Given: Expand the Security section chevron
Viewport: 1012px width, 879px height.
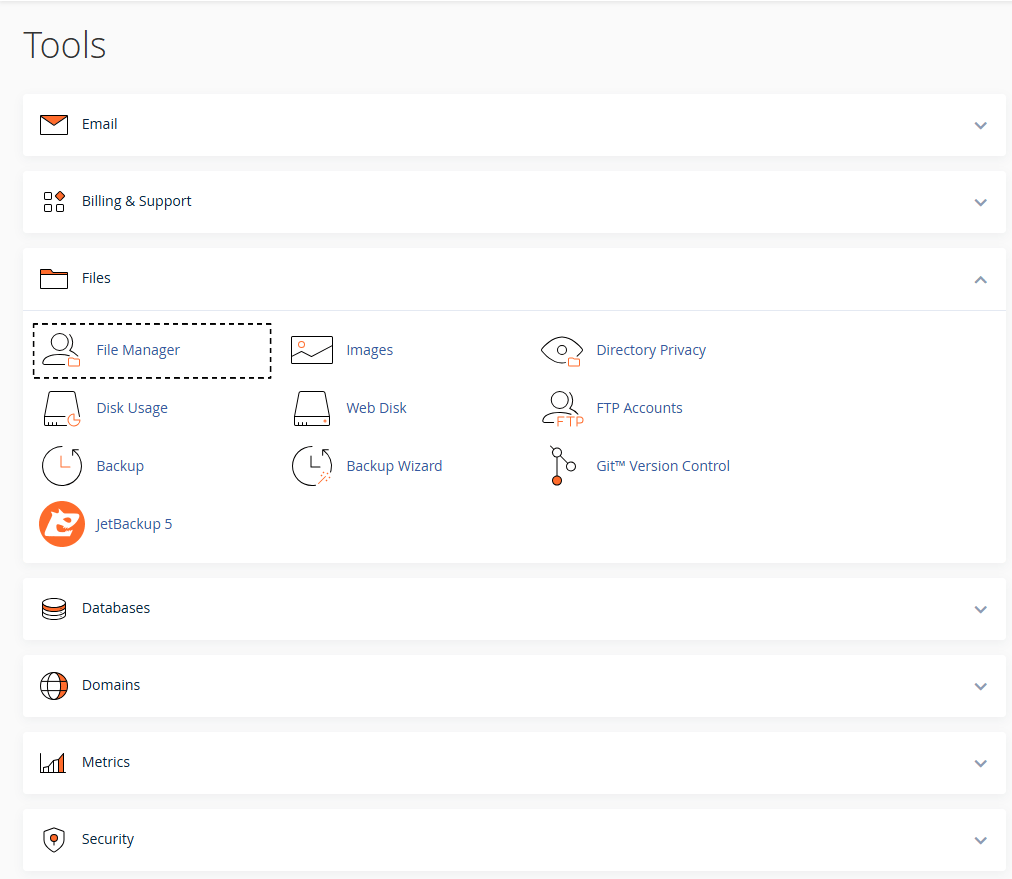Looking at the screenshot, I should (980, 840).
